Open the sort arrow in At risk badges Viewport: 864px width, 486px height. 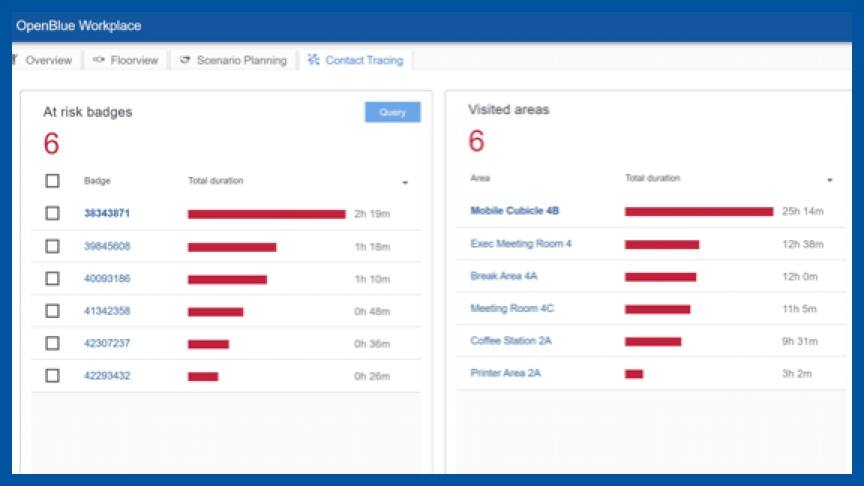pos(405,183)
